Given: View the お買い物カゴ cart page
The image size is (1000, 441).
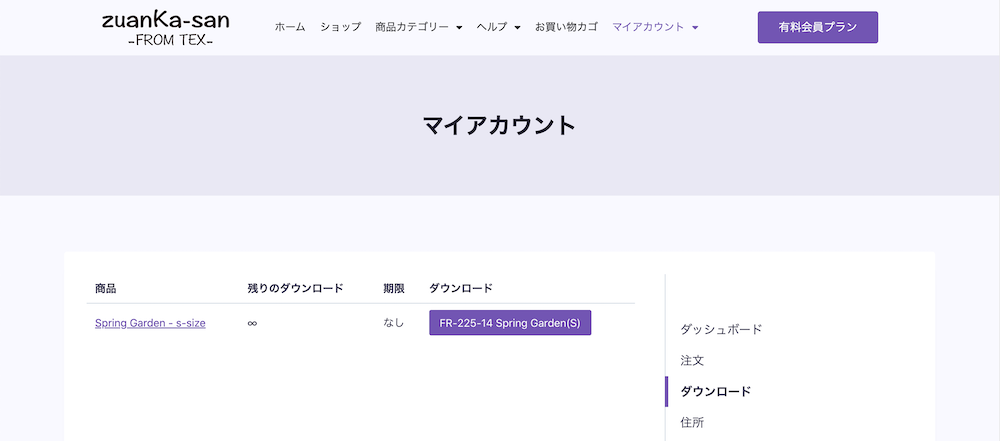Looking at the screenshot, I should click(566, 27).
